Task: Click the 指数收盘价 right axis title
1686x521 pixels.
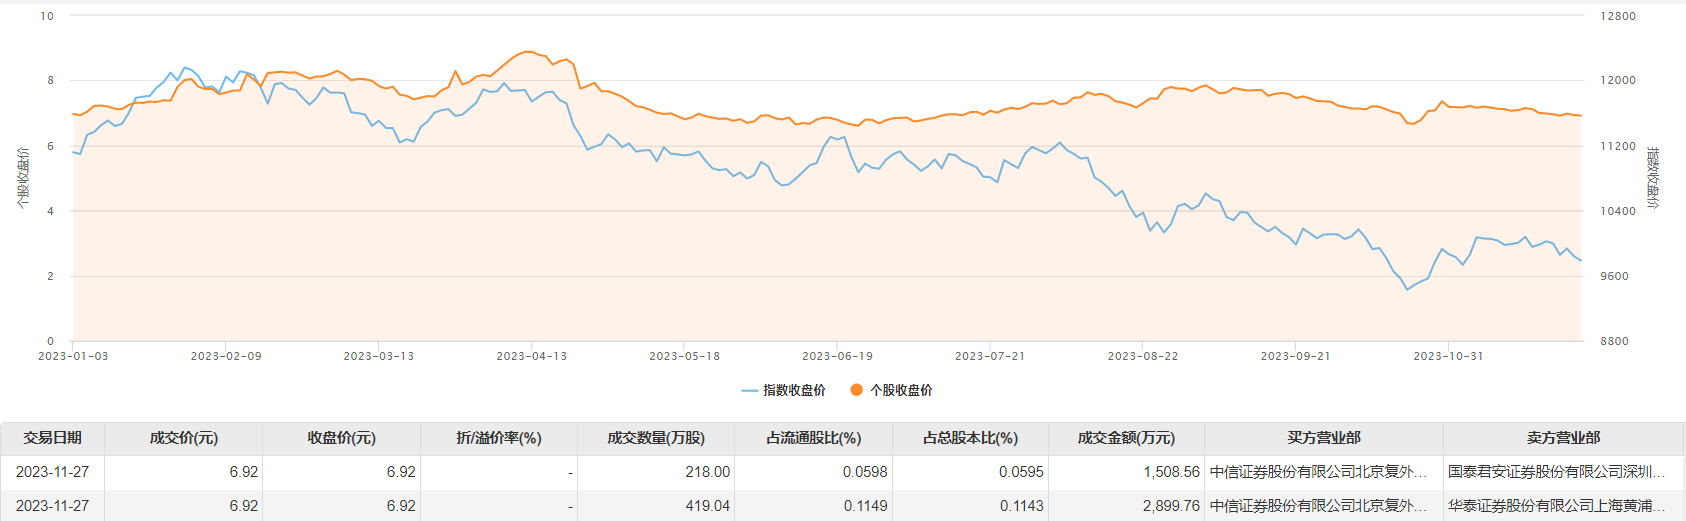Action: pyautogui.click(x=1653, y=178)
